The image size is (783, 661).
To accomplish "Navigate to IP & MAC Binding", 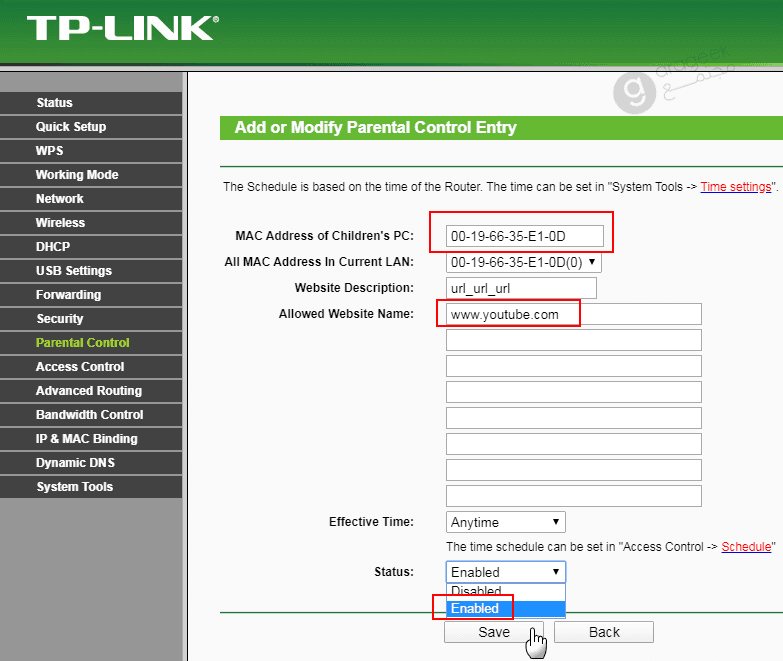I will (86, 439).
